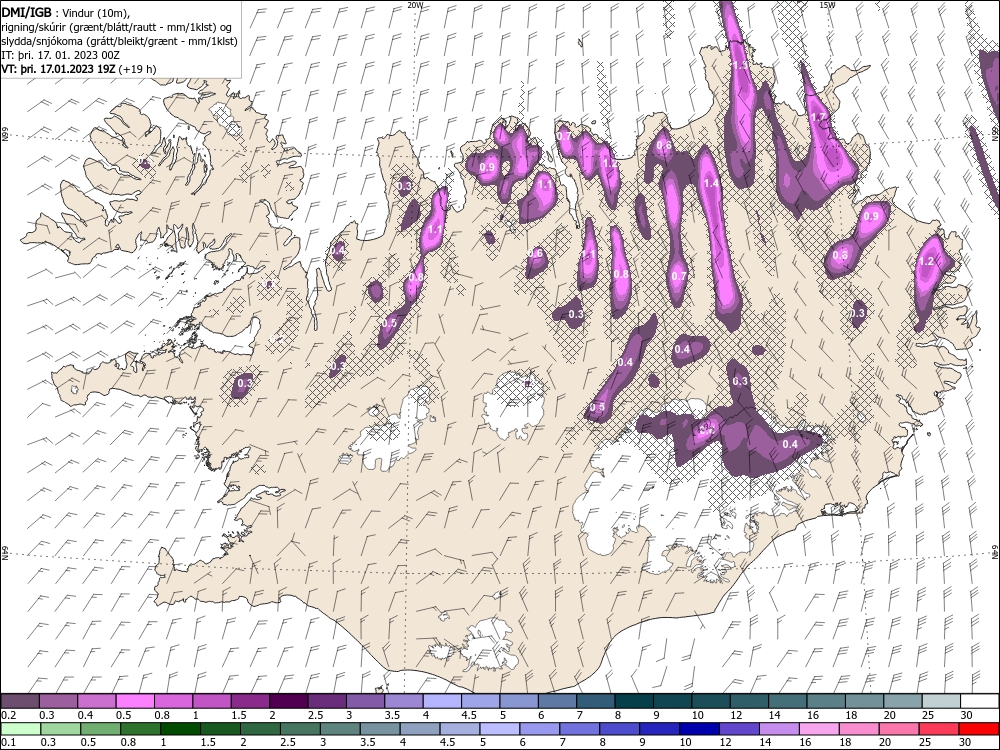The width and height of the screenshot is (1000, 750).
Task: Click the 'slydda/snjókoma' legend description line
Action: click(x=119, y=41)
